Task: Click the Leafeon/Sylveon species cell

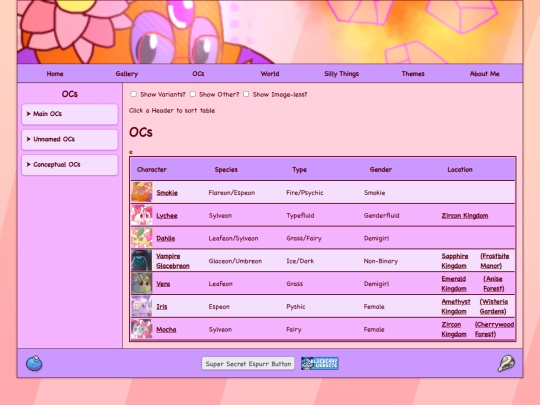Action: pyautogui.click(x=233, y=238)
